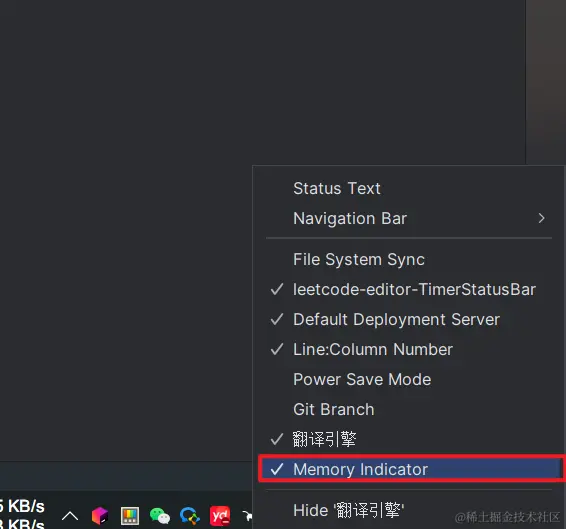566x529 pixels.
Task: Click the partially hidden tray icon beside Youdao
Action: tap(247, 516)
